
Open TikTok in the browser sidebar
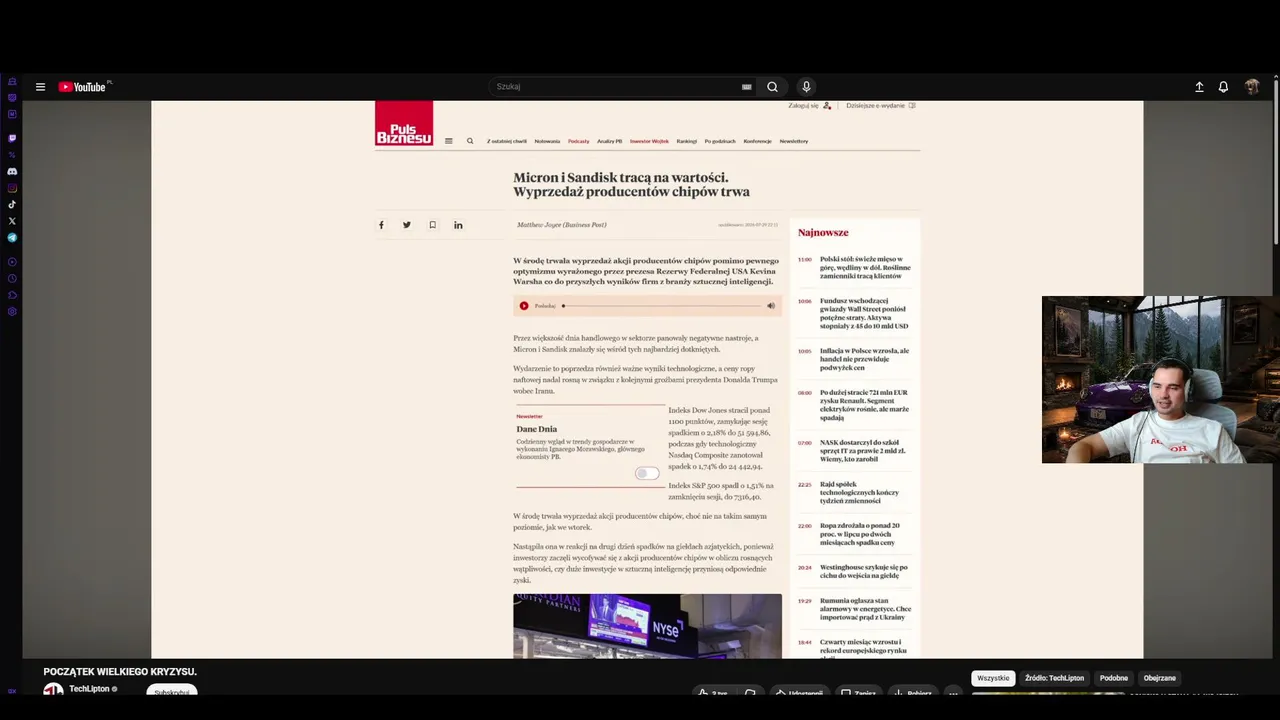tap(12, 204)
